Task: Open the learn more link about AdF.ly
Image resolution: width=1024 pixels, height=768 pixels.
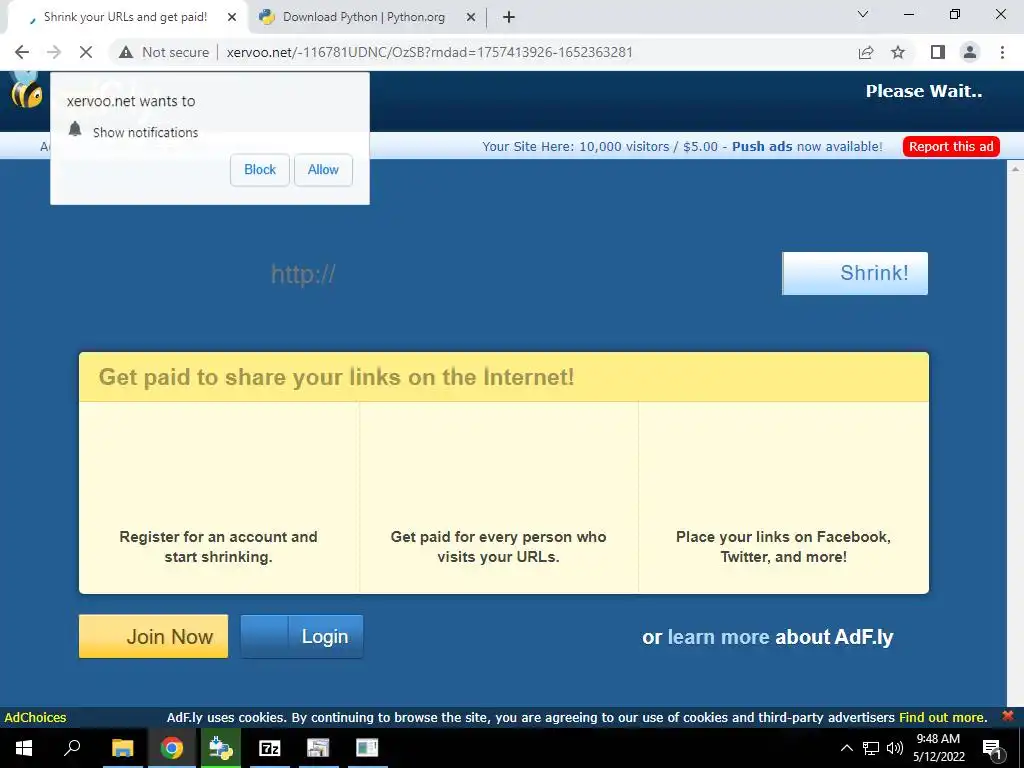Action: [718, 637]
